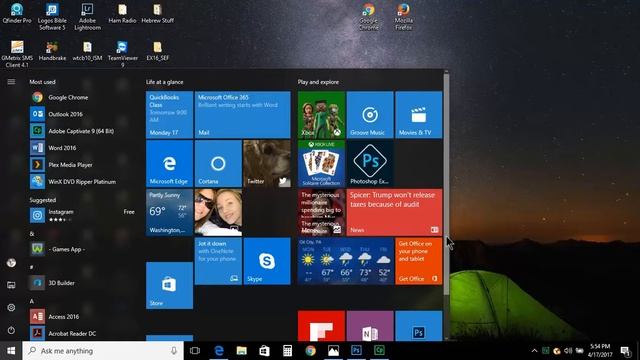Open the Flipboard tile

coord(321,326)
